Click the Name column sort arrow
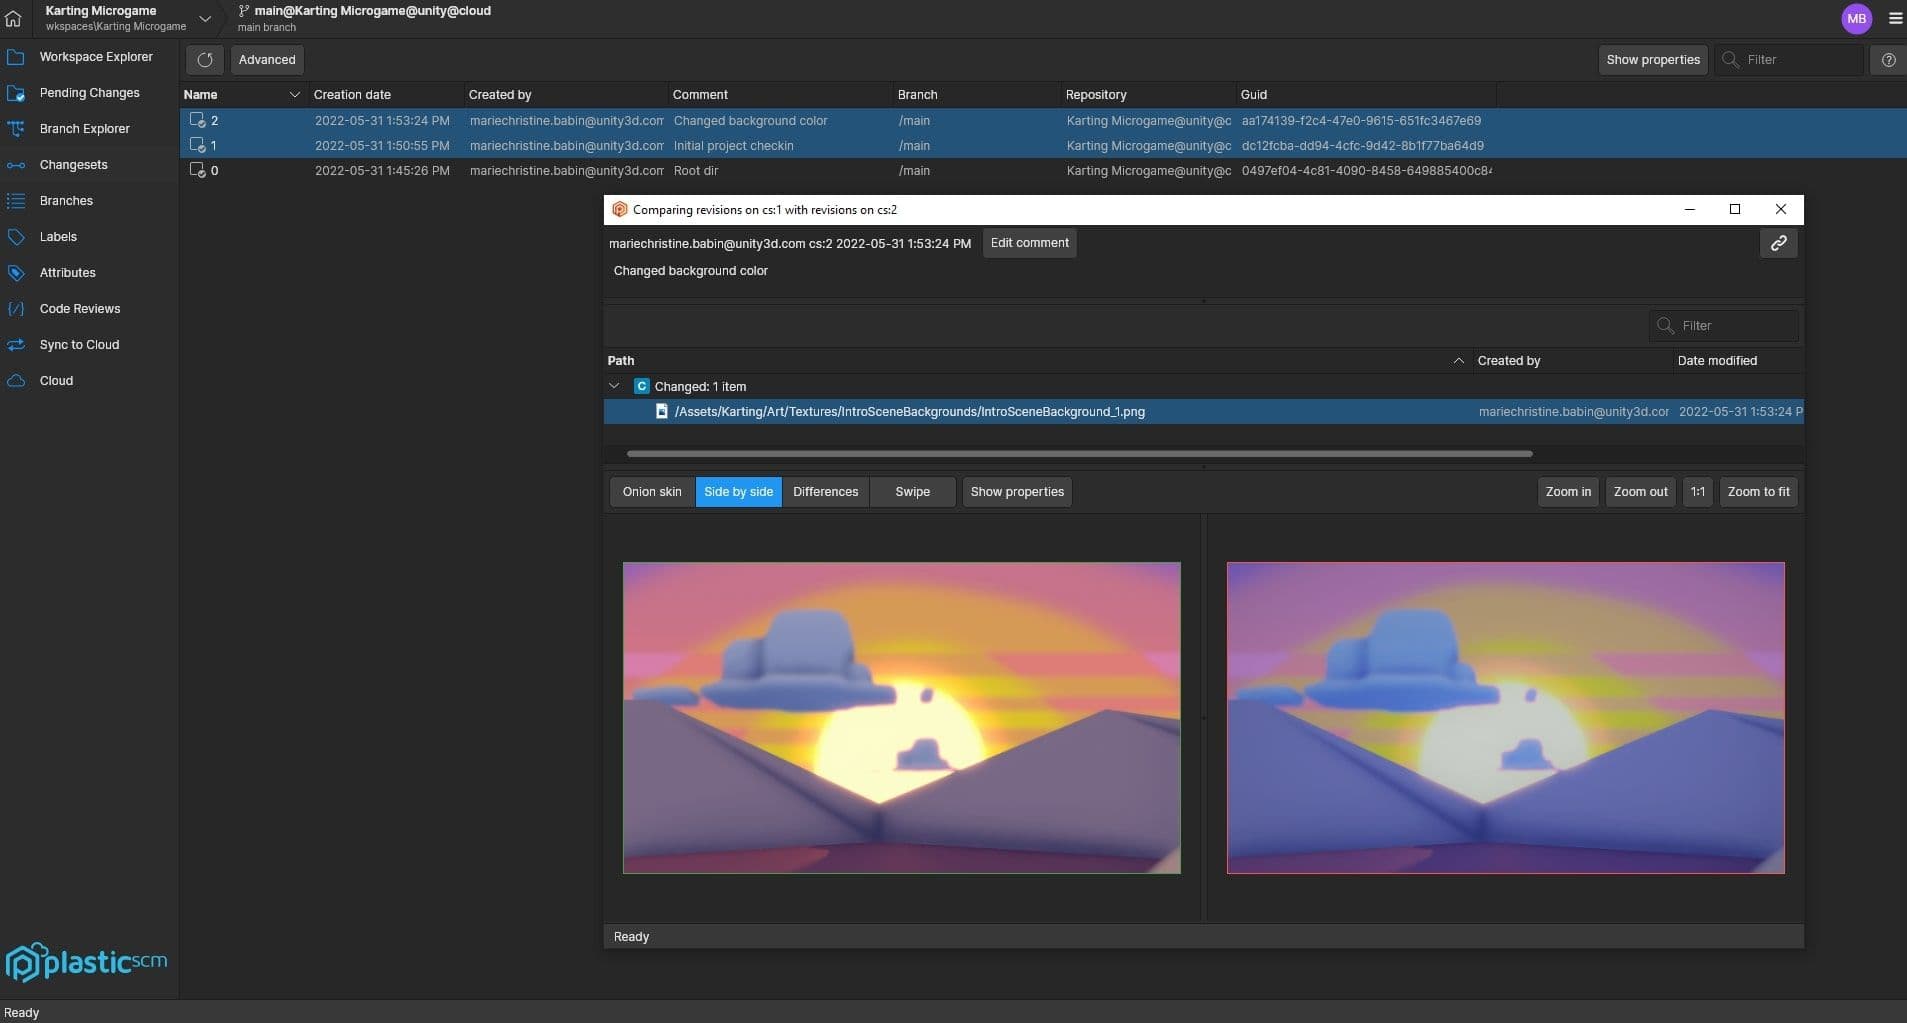Image resolution: width=1907 pixels, height=1023 pixels. [x=294, y=95]
